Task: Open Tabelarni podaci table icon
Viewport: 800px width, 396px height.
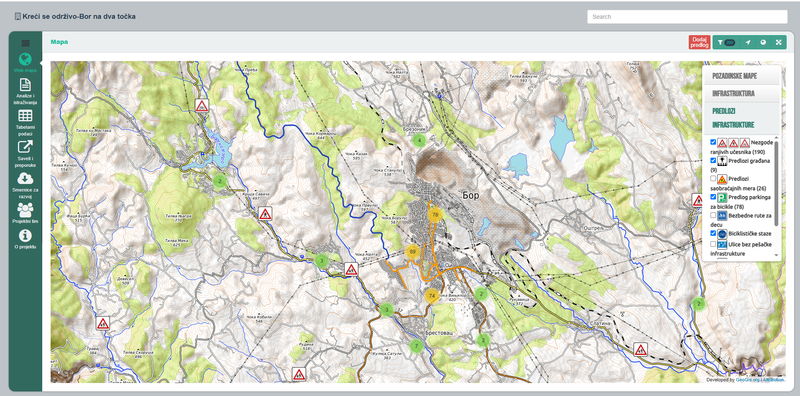Action: click(25, 116)
